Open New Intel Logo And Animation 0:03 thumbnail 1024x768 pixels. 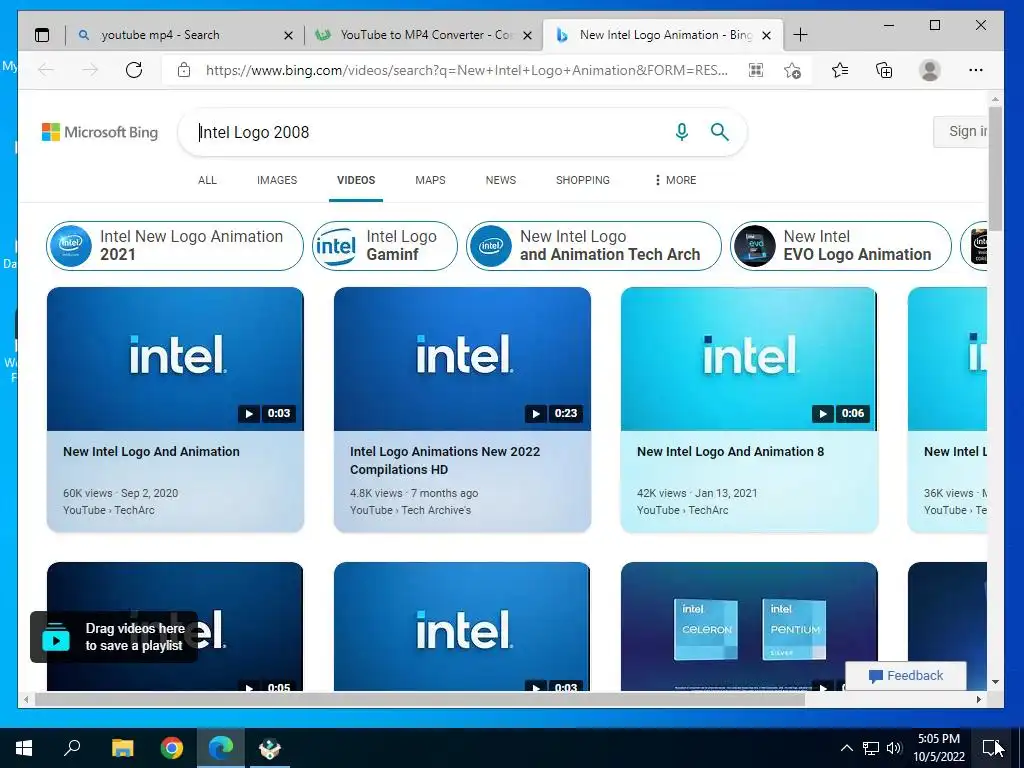175,359
